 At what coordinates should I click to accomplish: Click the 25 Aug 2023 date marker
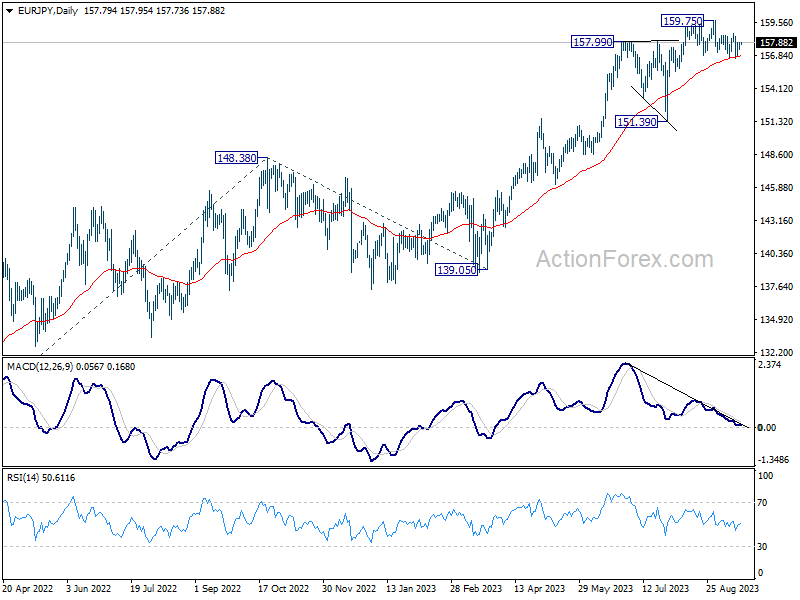click(733, 588)
